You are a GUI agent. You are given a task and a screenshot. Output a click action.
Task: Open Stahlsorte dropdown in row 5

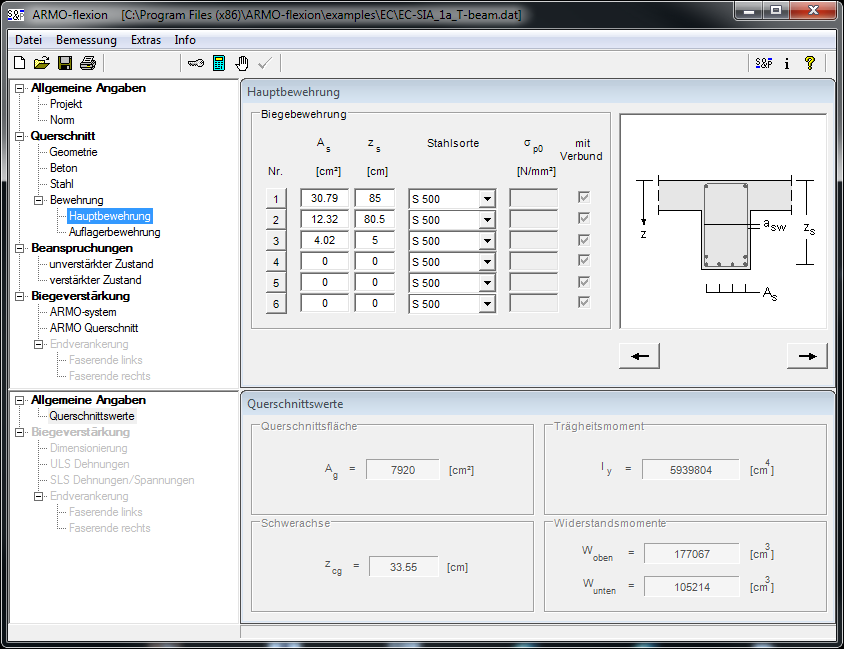point(487,283)
